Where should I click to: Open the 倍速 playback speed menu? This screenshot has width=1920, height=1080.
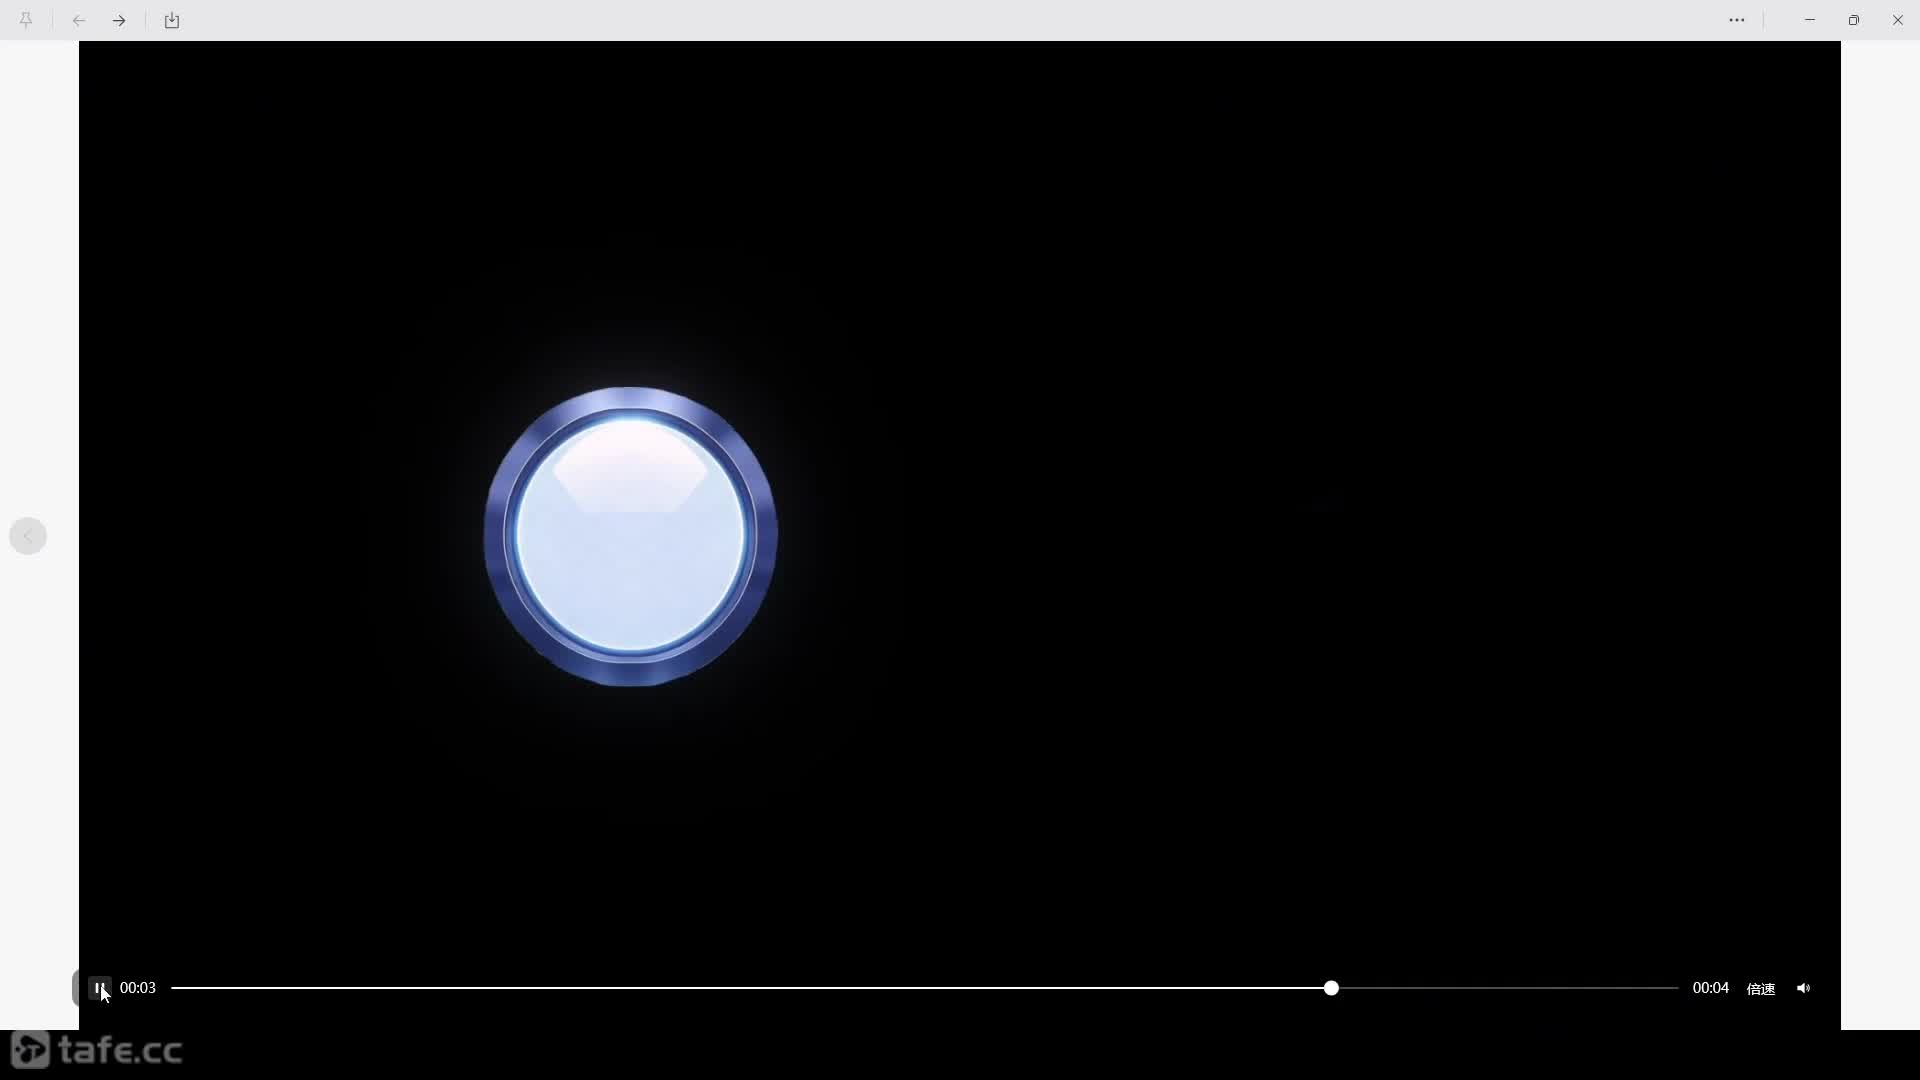click(x=1760, y=988)
